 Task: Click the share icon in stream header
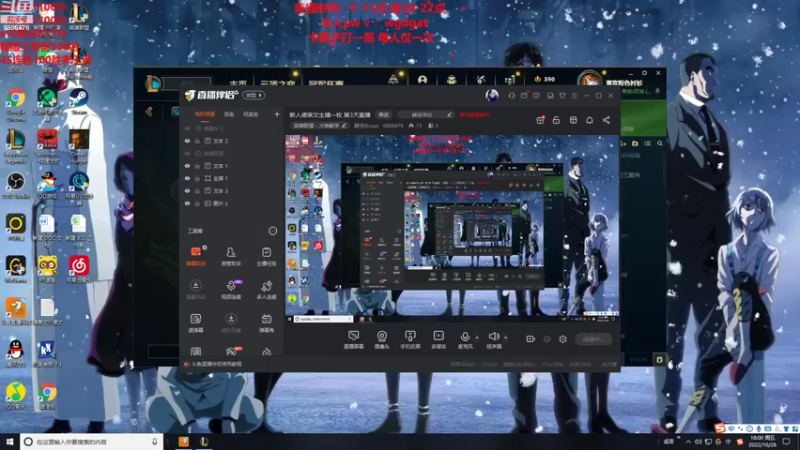pos(606,120)
